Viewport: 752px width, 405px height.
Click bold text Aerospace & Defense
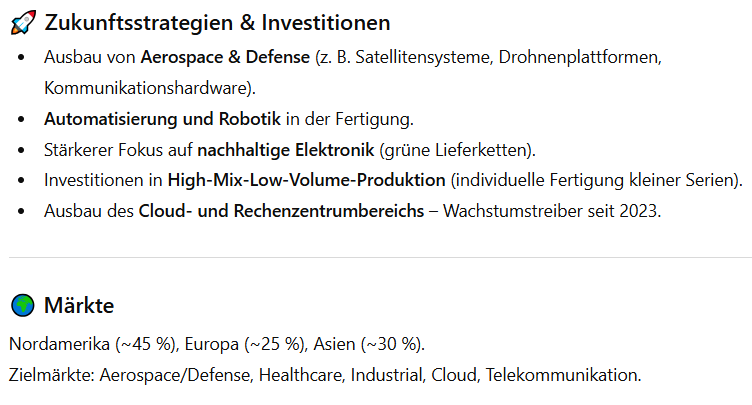pyautogui.click(x=225, y=57)
